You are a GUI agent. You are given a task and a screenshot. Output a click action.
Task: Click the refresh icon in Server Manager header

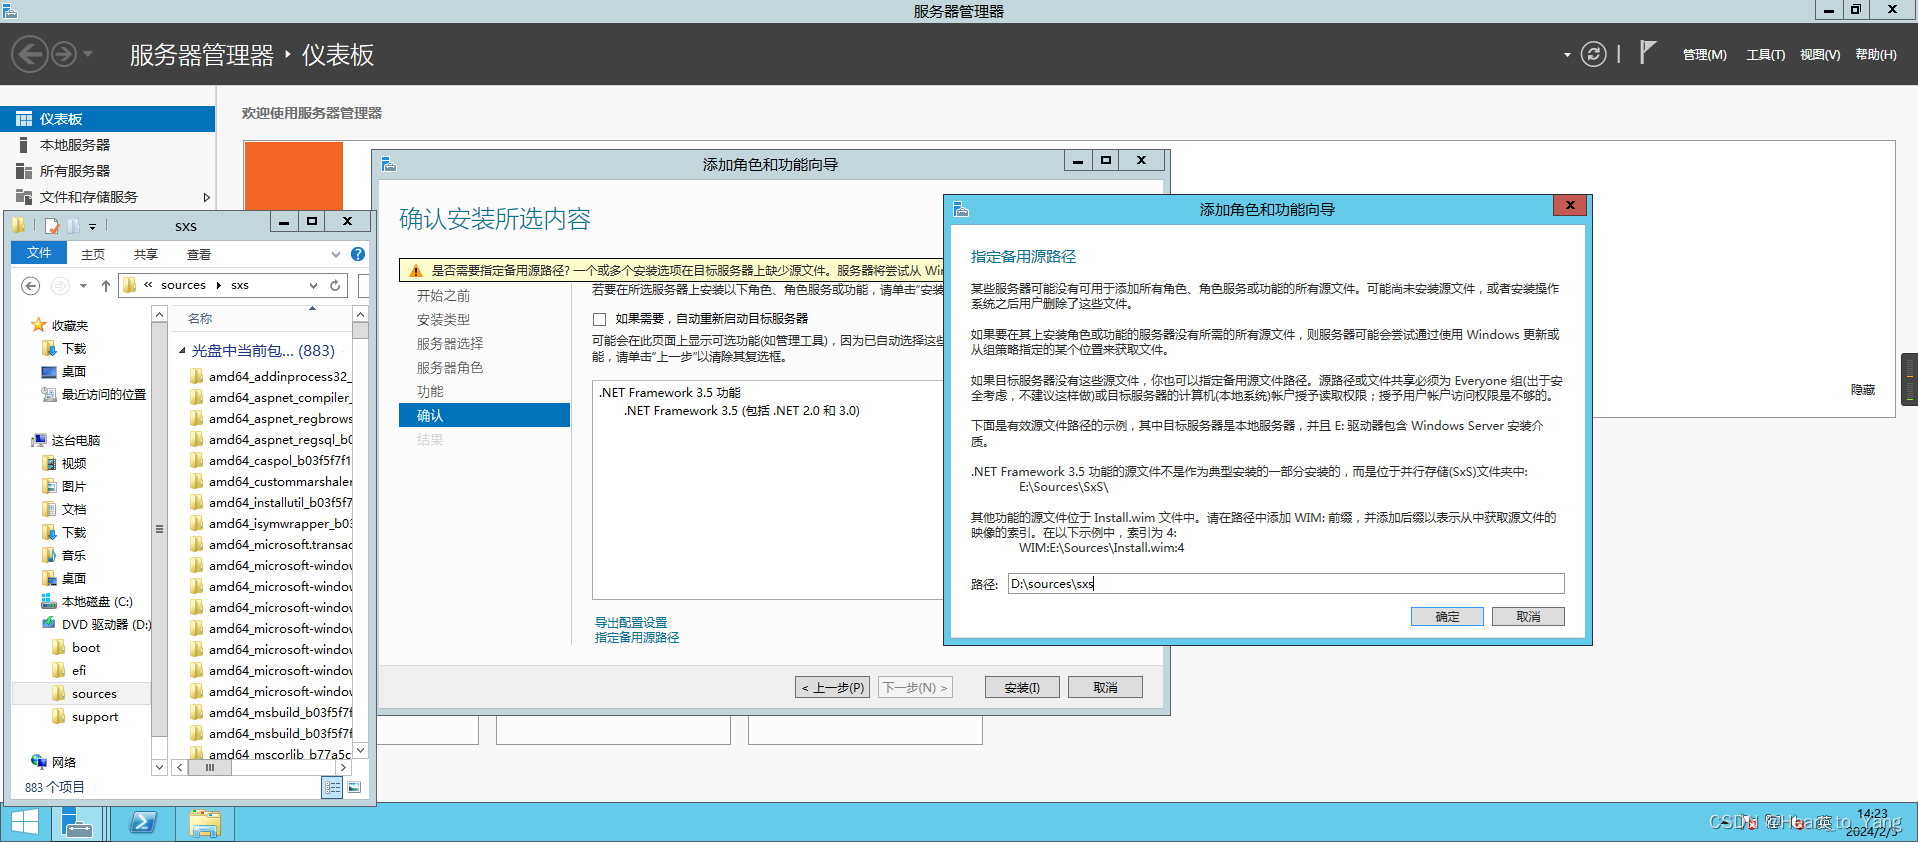[1593, 54]
